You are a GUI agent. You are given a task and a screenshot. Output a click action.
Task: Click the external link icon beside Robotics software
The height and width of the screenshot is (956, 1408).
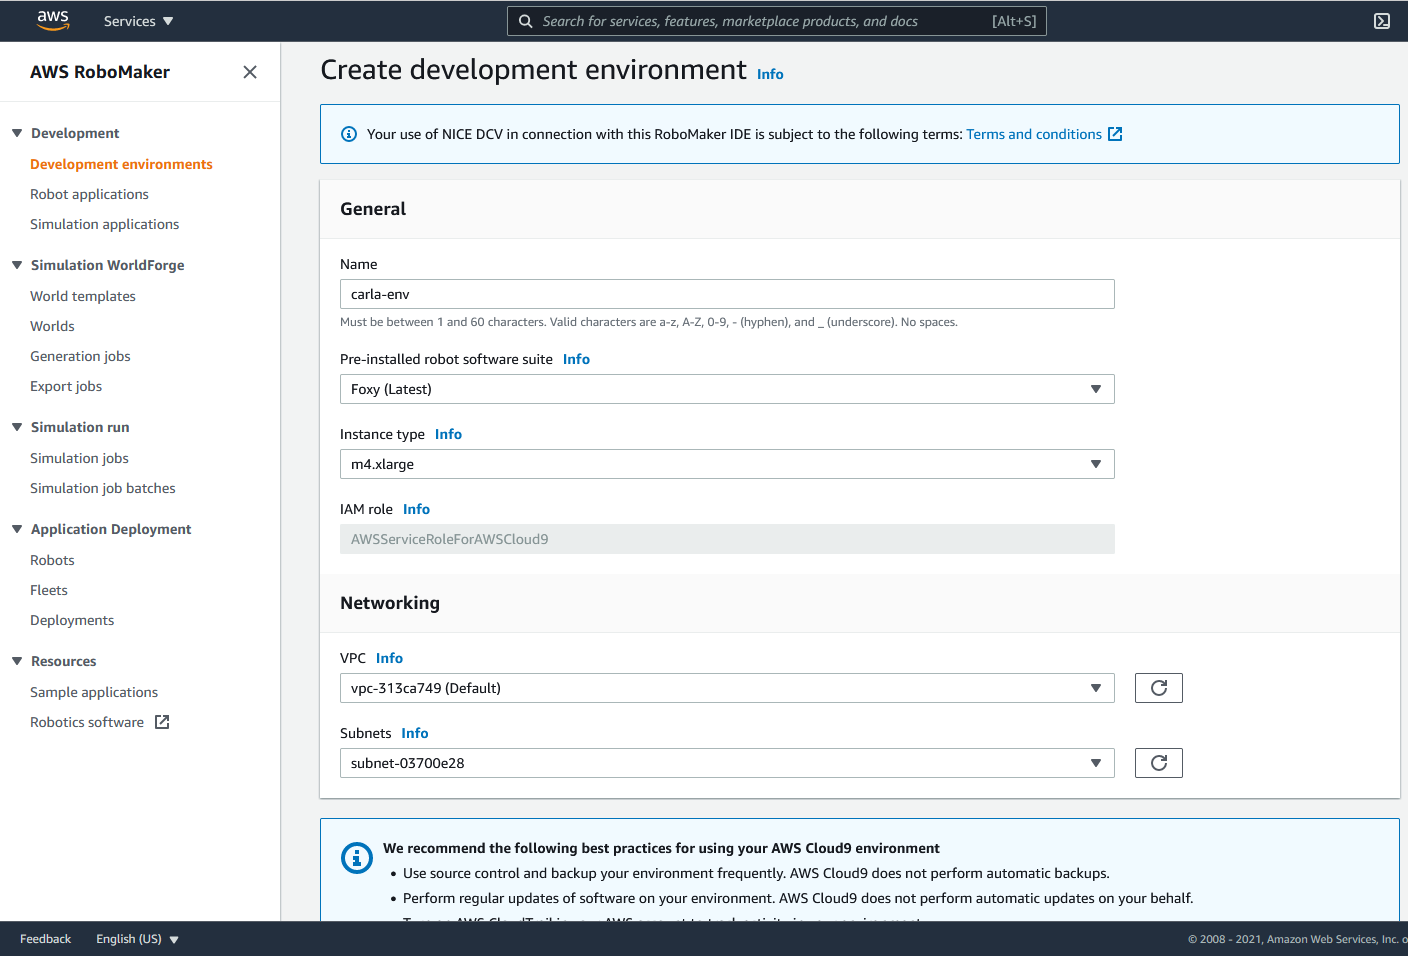pos(162,722)
